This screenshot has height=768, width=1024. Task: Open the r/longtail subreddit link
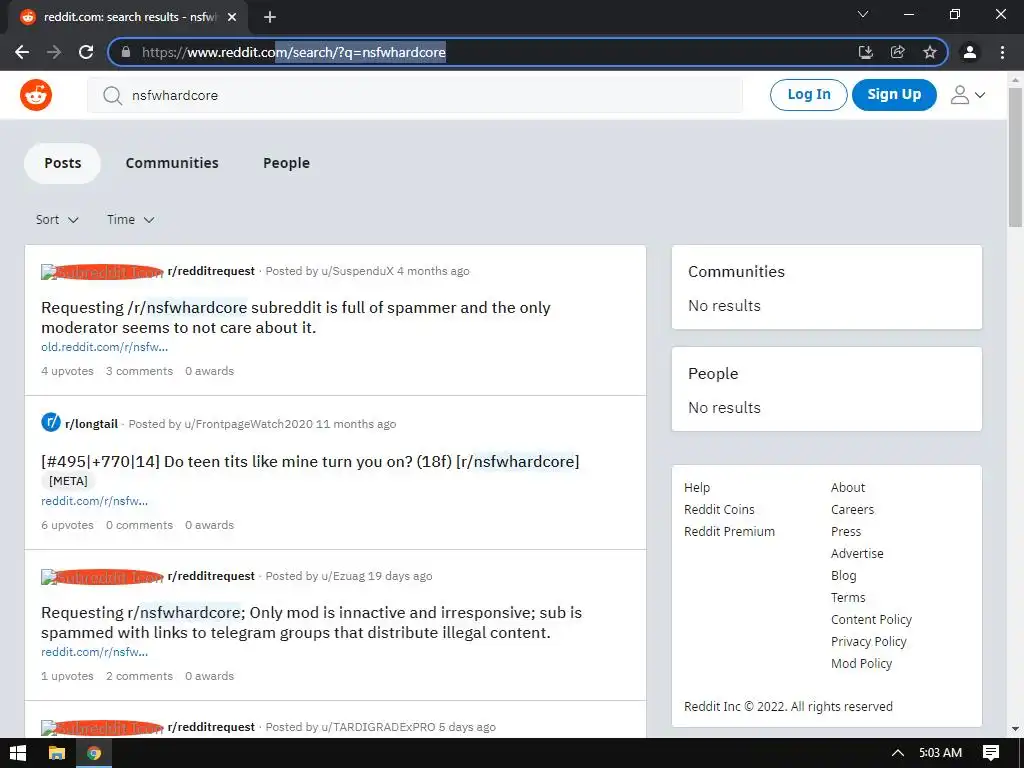[91, 424]
